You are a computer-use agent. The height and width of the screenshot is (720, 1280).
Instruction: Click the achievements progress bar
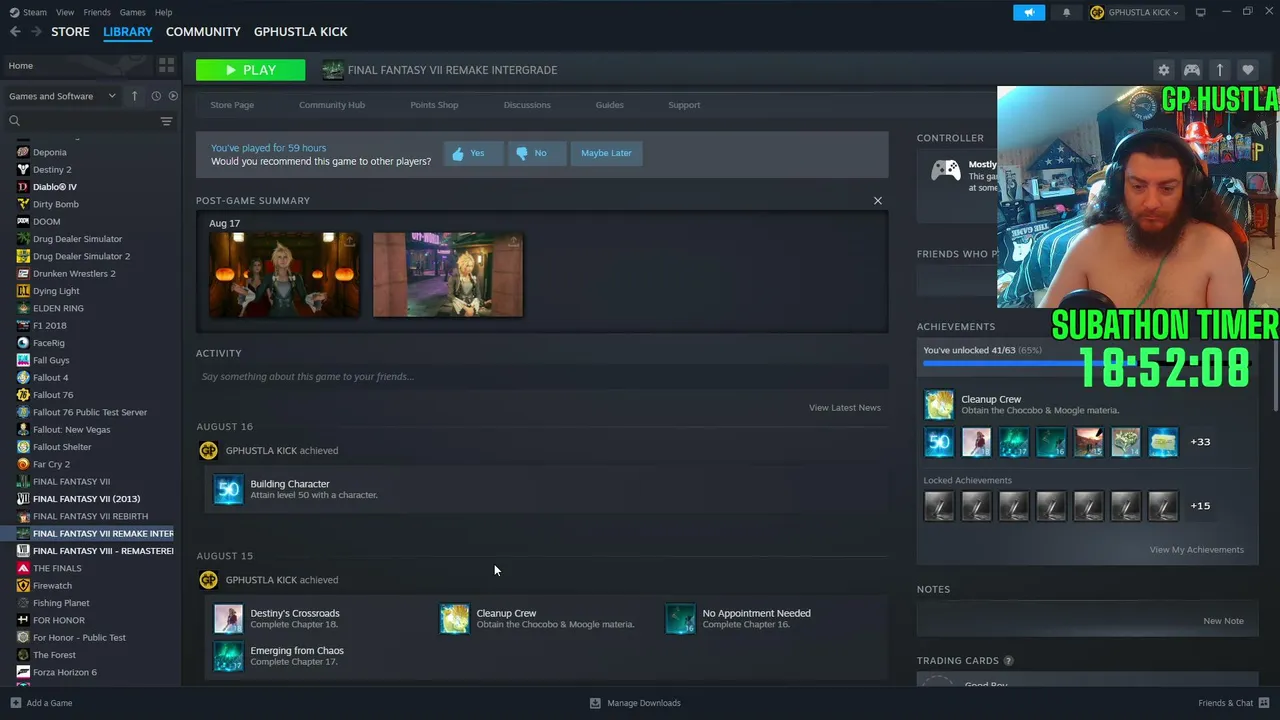tap(1086, 363)
